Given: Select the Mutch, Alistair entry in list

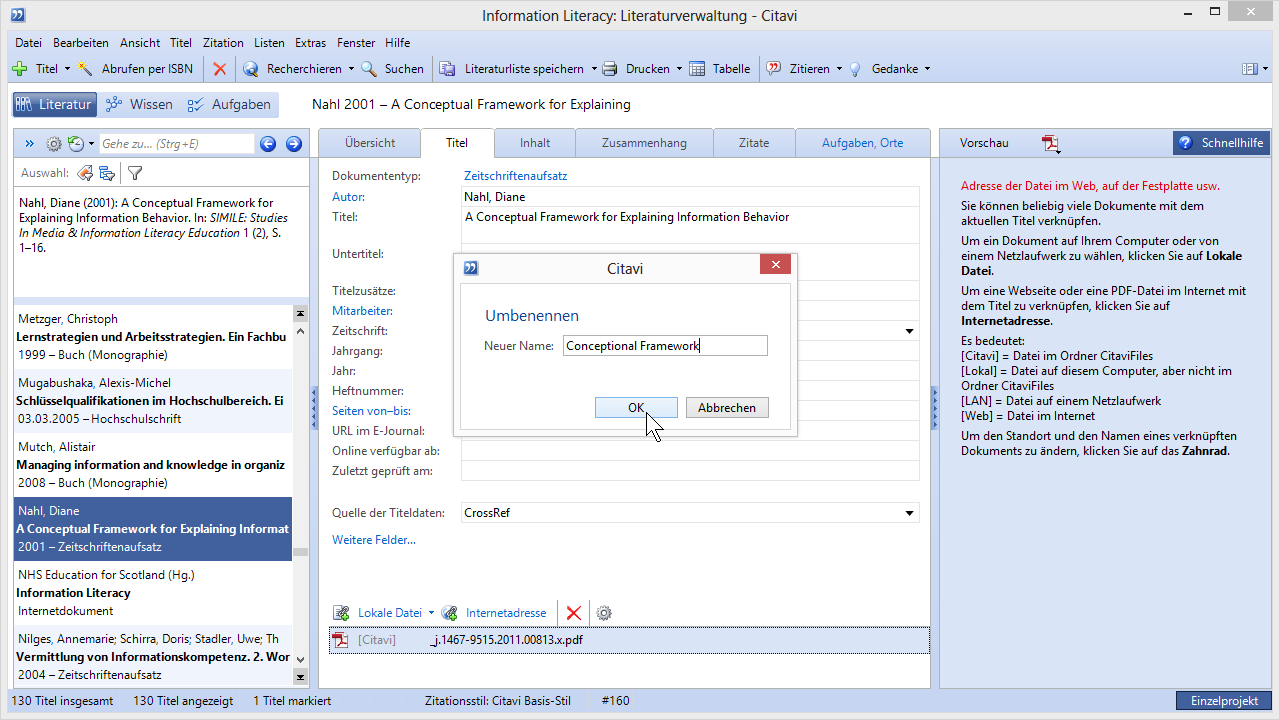Looking at the screenshot, I should pyautogui.click(x=153, y=465).
